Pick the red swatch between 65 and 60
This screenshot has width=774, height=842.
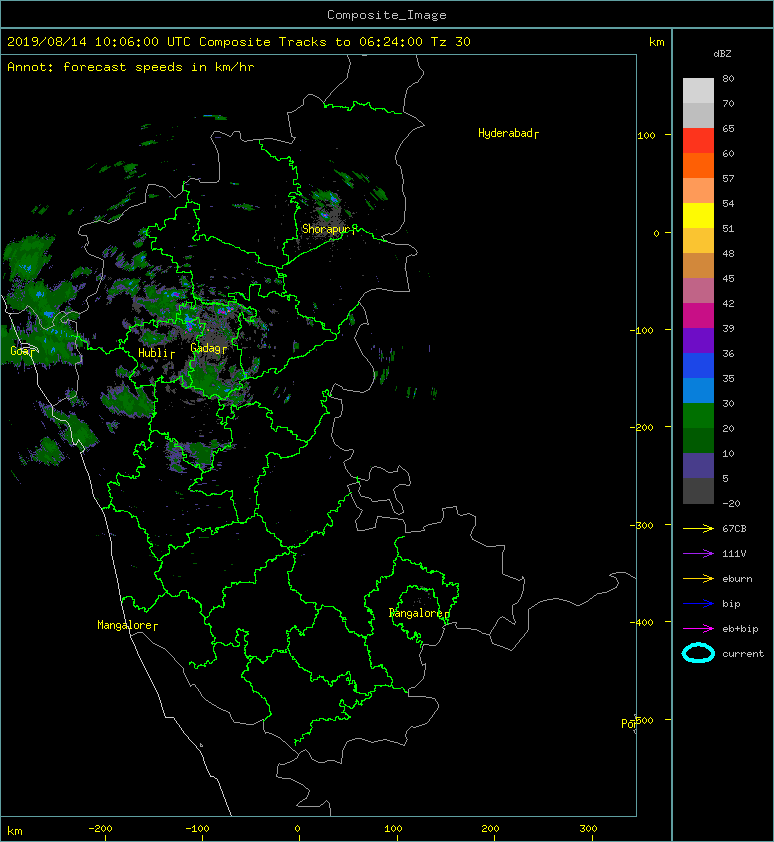click(698, 141)
